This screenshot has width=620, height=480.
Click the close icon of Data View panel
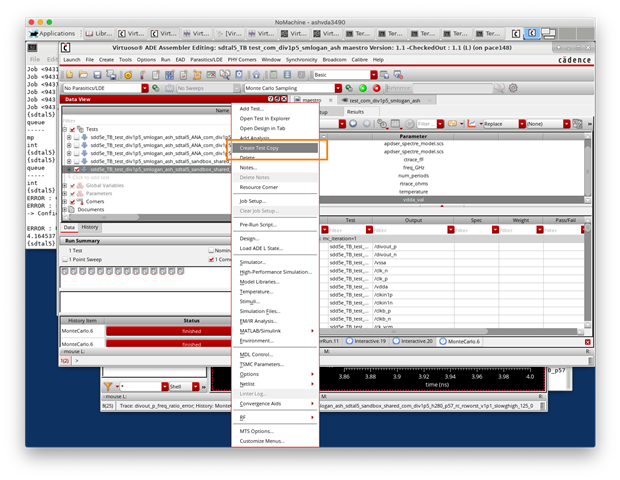(284, 99)
